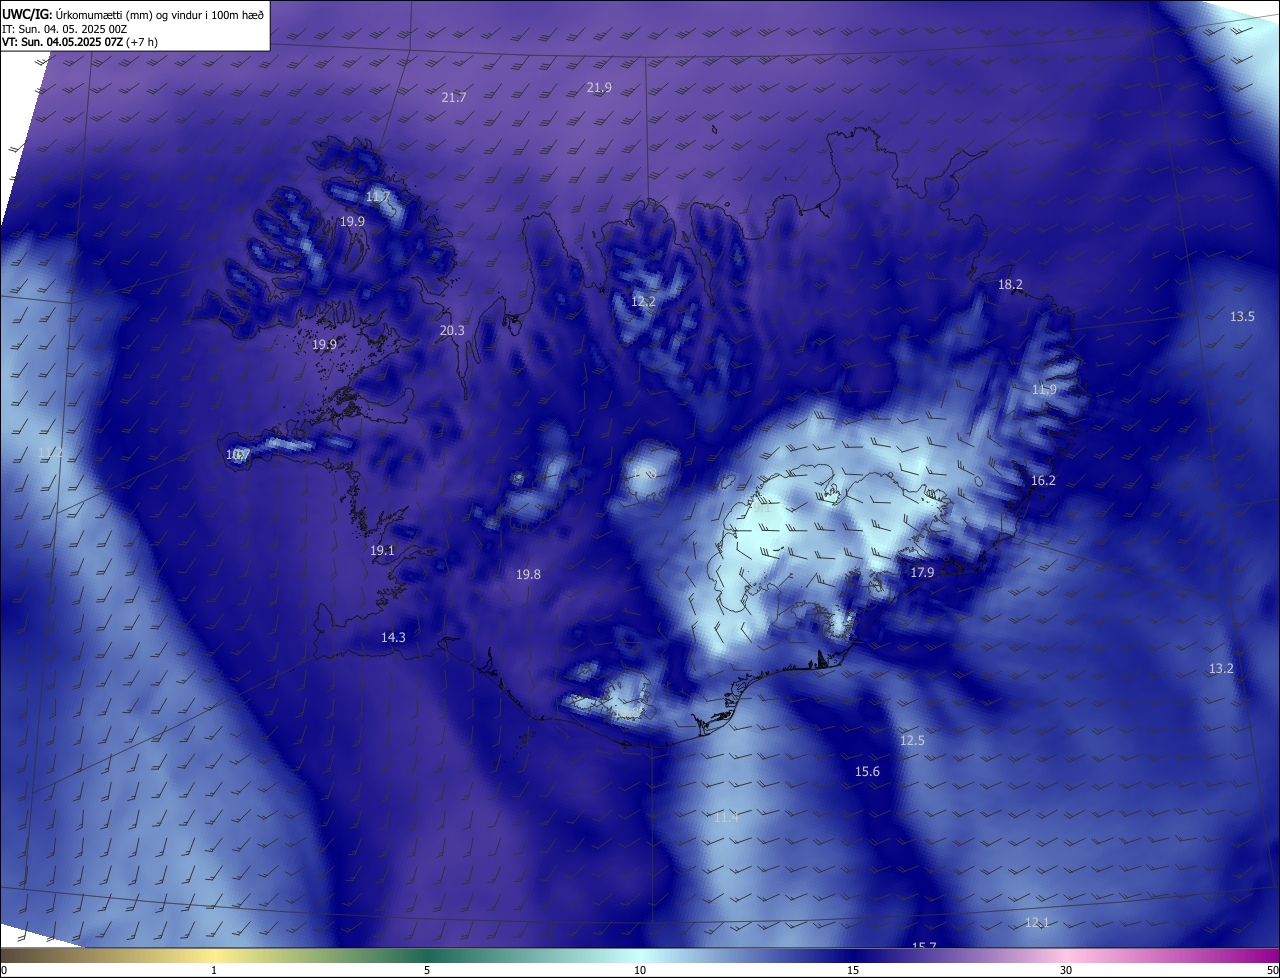
Task: Click the 18.2 value label
Action: [x=1010, y=285]
